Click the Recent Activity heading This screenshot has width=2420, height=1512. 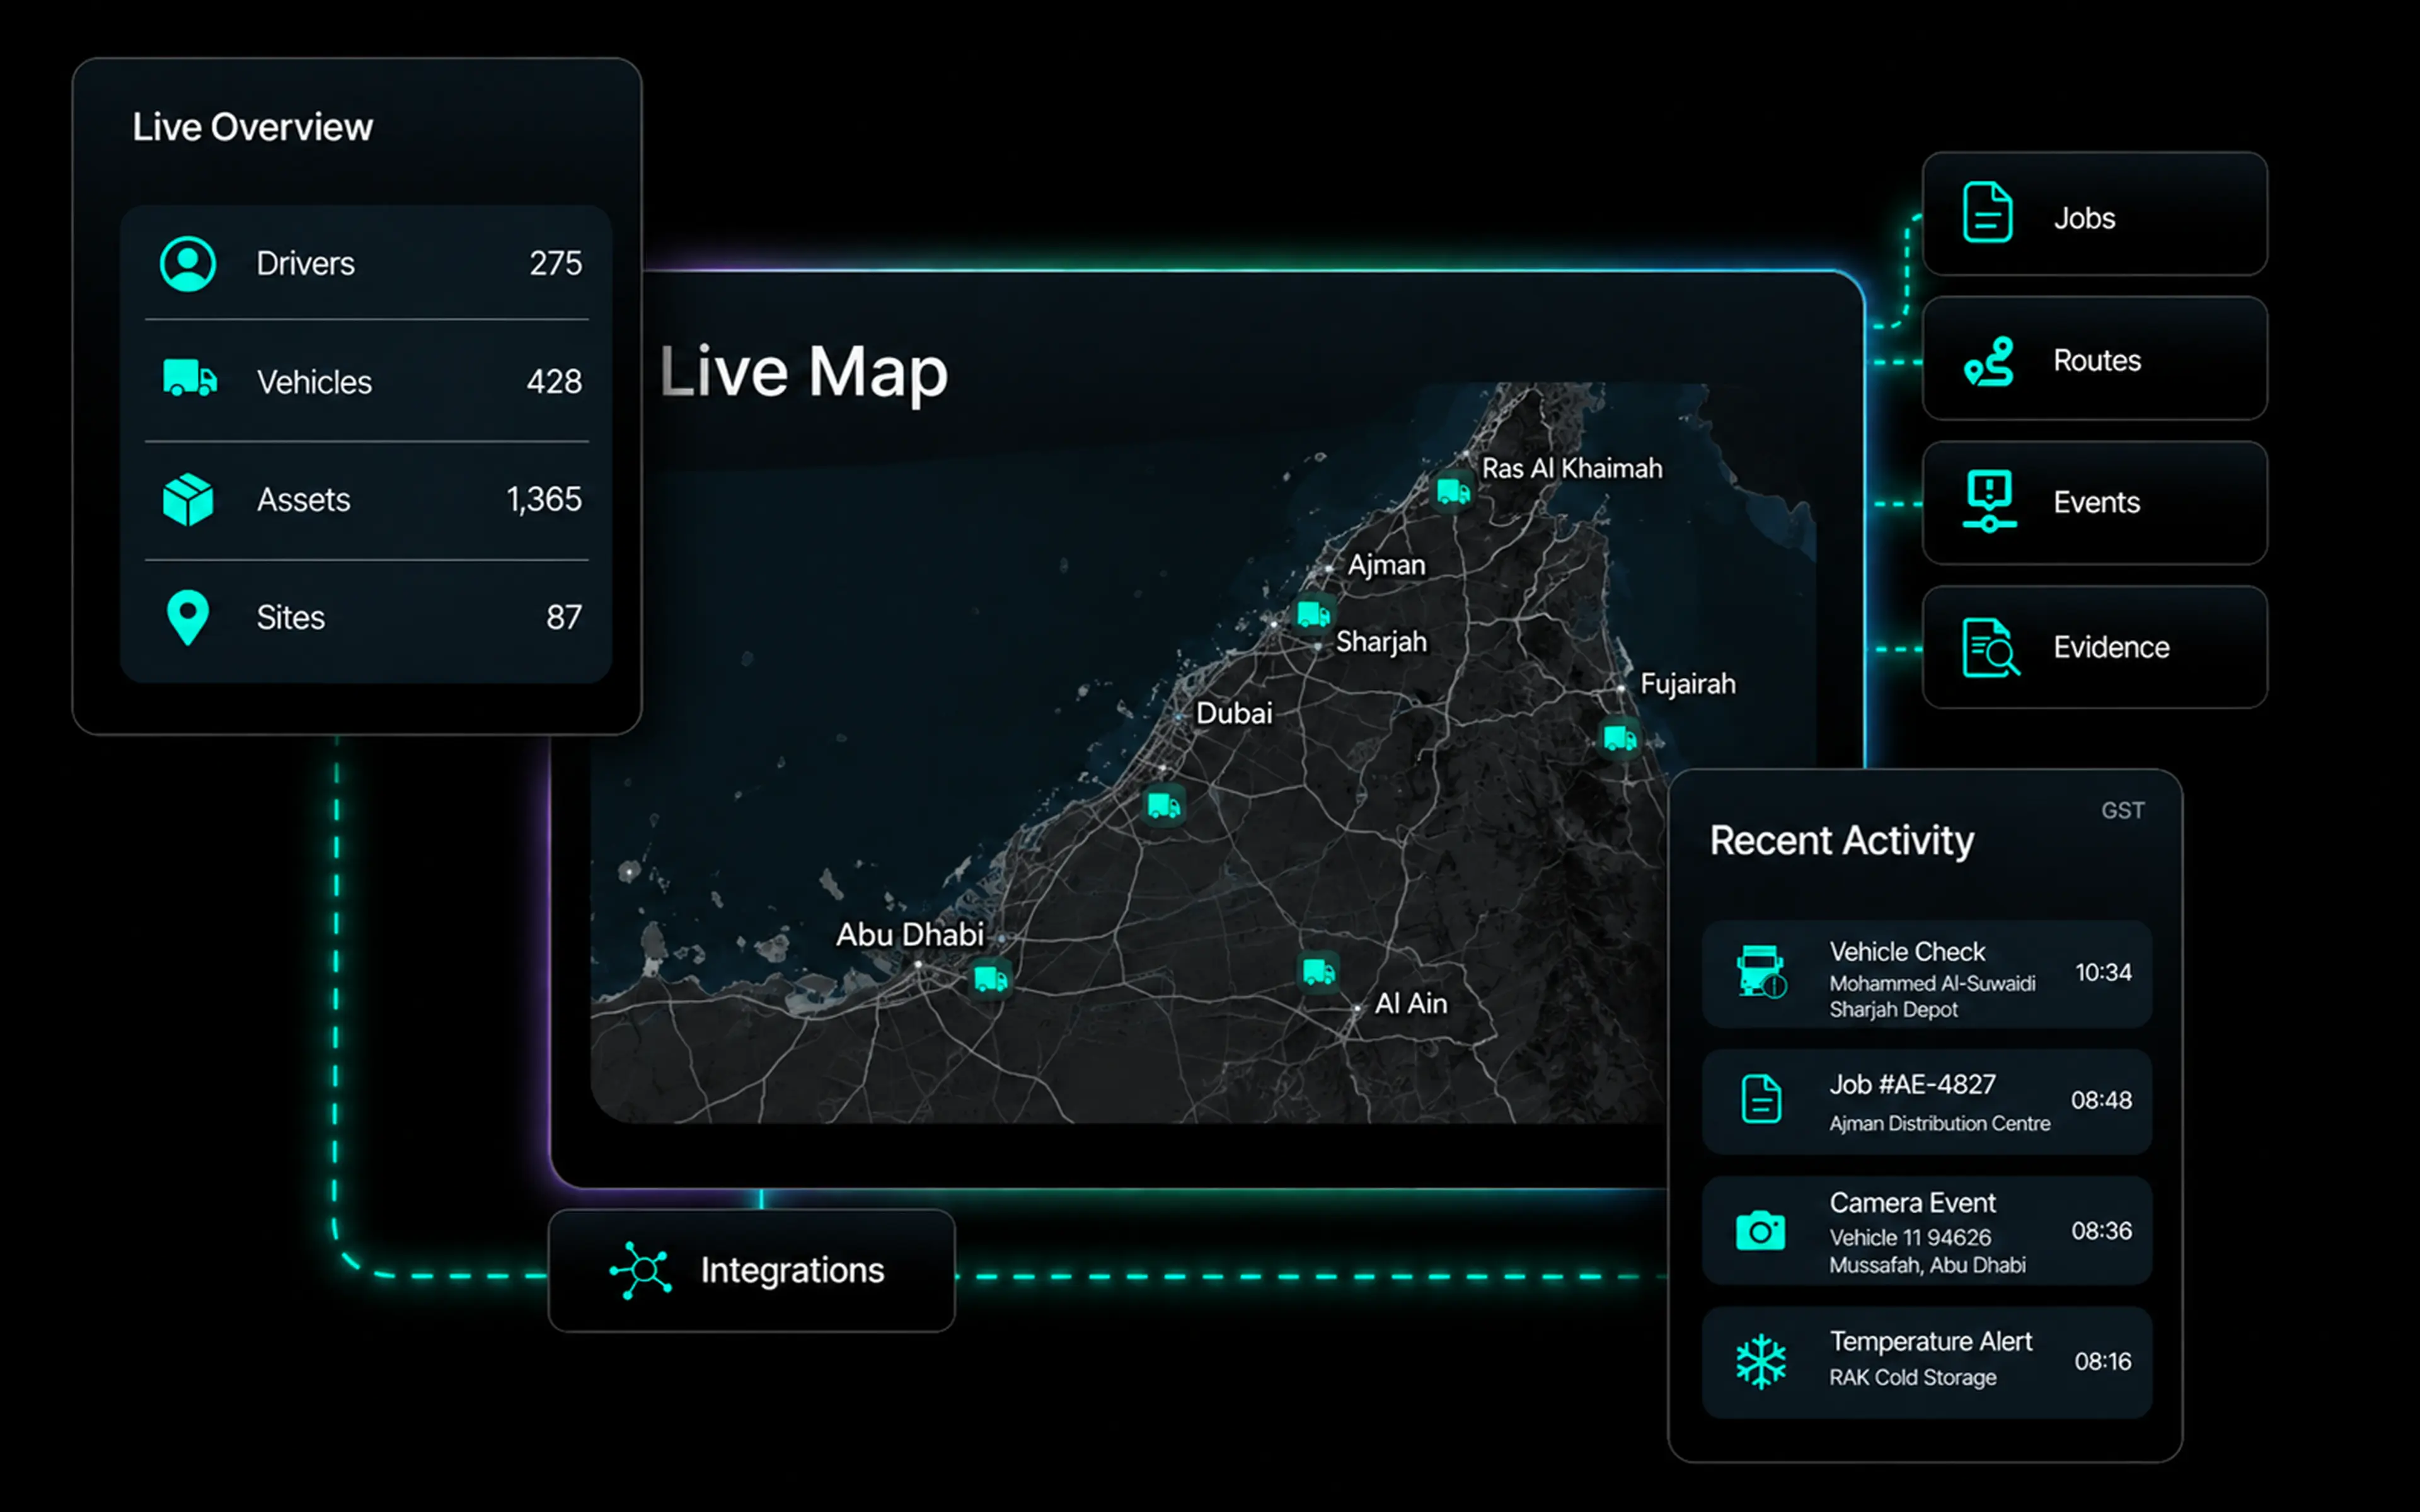point(1841,841)
